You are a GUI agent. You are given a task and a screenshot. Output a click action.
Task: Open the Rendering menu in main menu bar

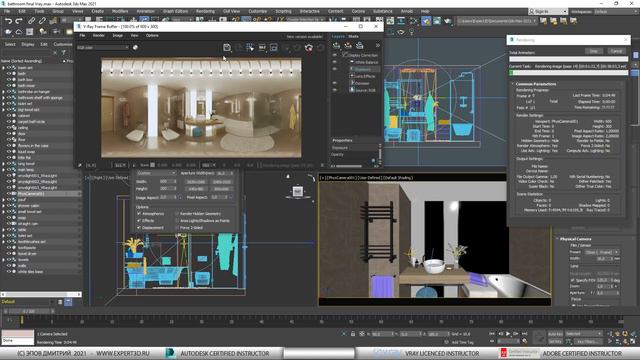click(205, 11)
